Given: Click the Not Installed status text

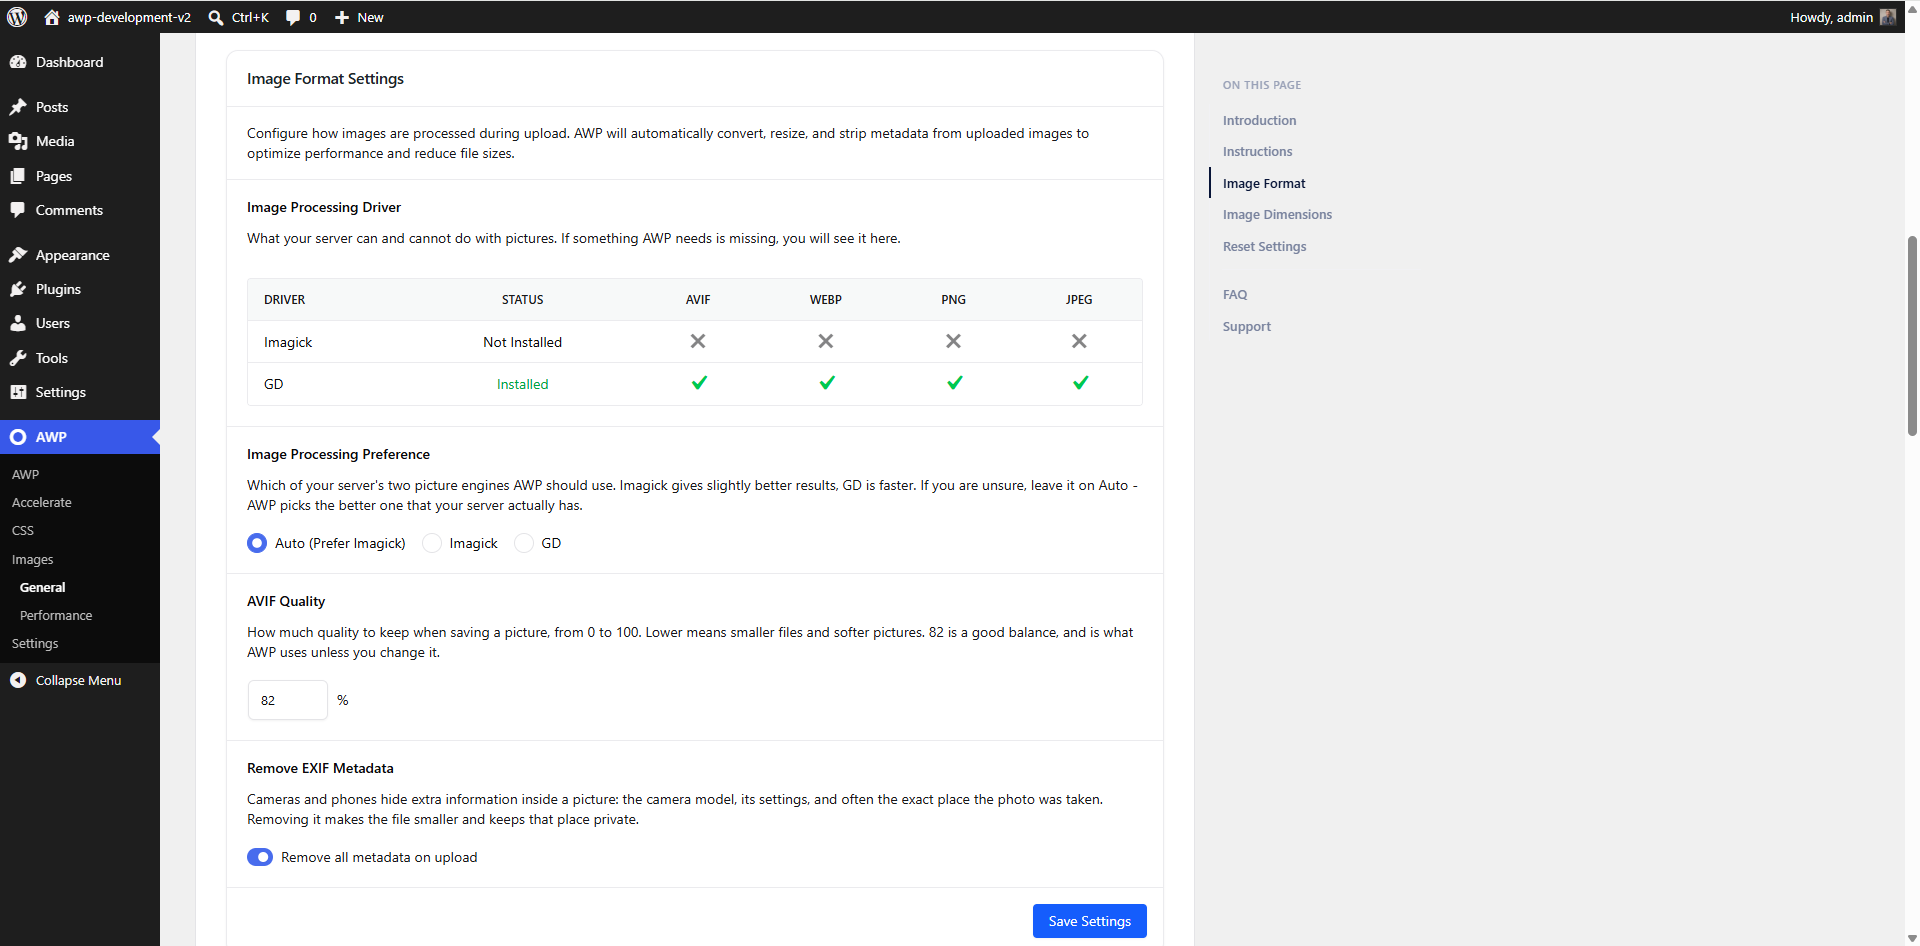Looking at the screenshot, I should coord(522,342).
